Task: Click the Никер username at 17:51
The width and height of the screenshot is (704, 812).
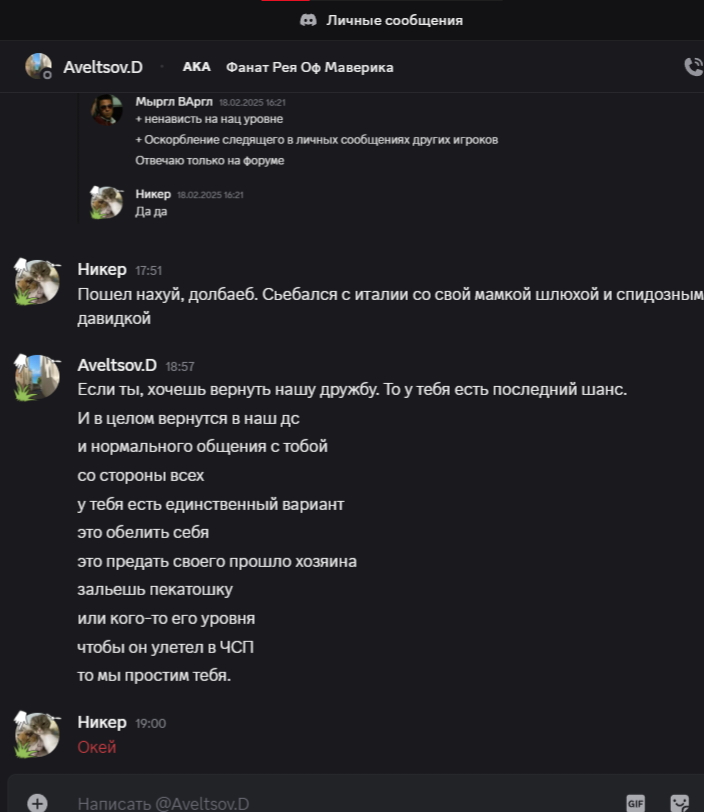Action: 102,269
